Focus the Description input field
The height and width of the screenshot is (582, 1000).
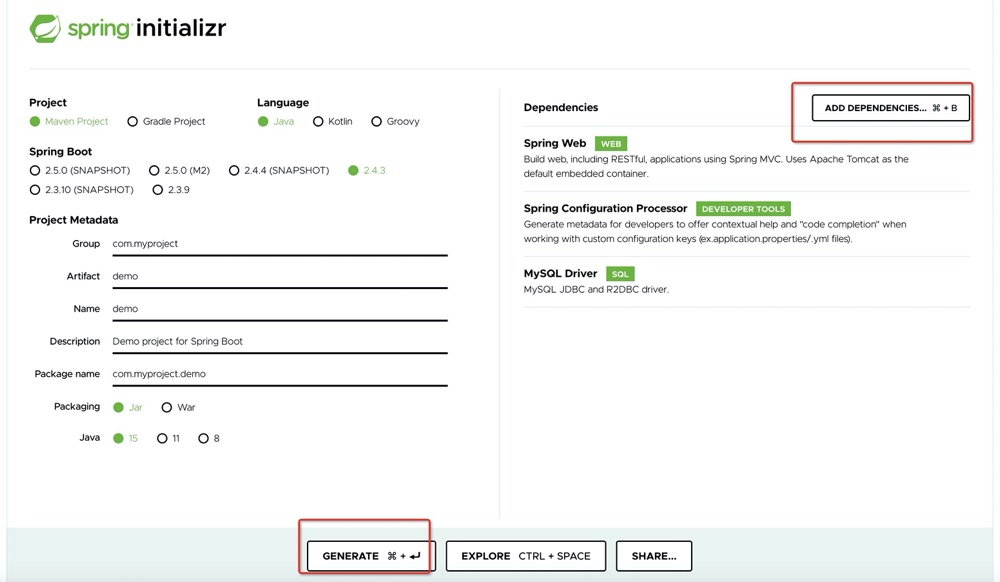[x=280, y=342]
